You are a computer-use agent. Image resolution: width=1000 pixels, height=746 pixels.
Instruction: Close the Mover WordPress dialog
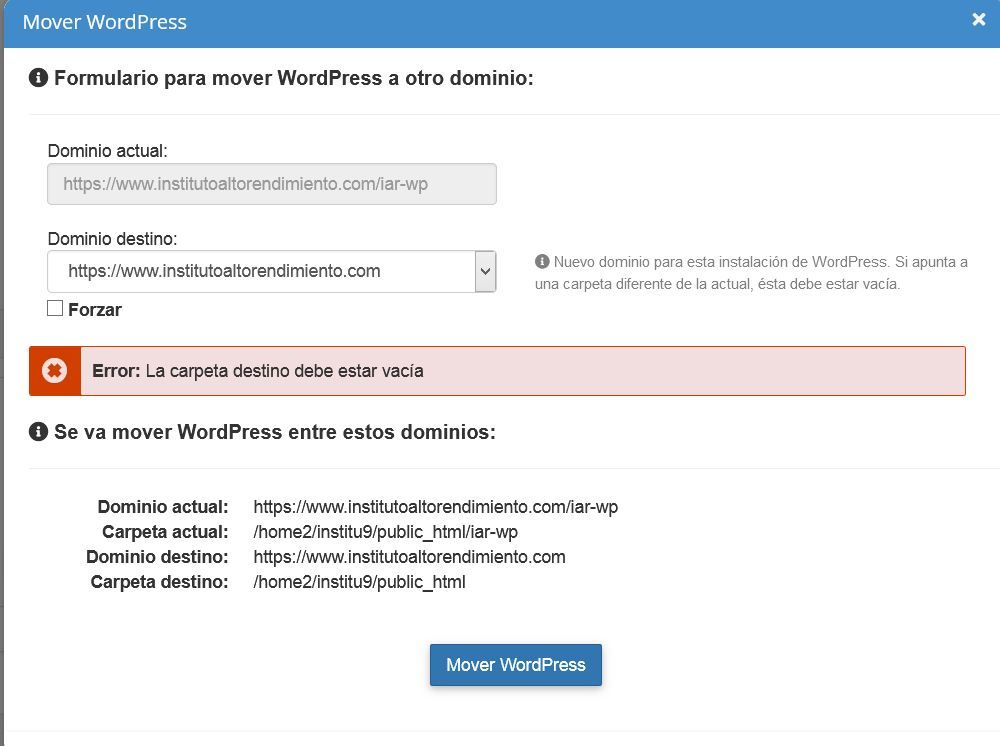coord(978,20)
